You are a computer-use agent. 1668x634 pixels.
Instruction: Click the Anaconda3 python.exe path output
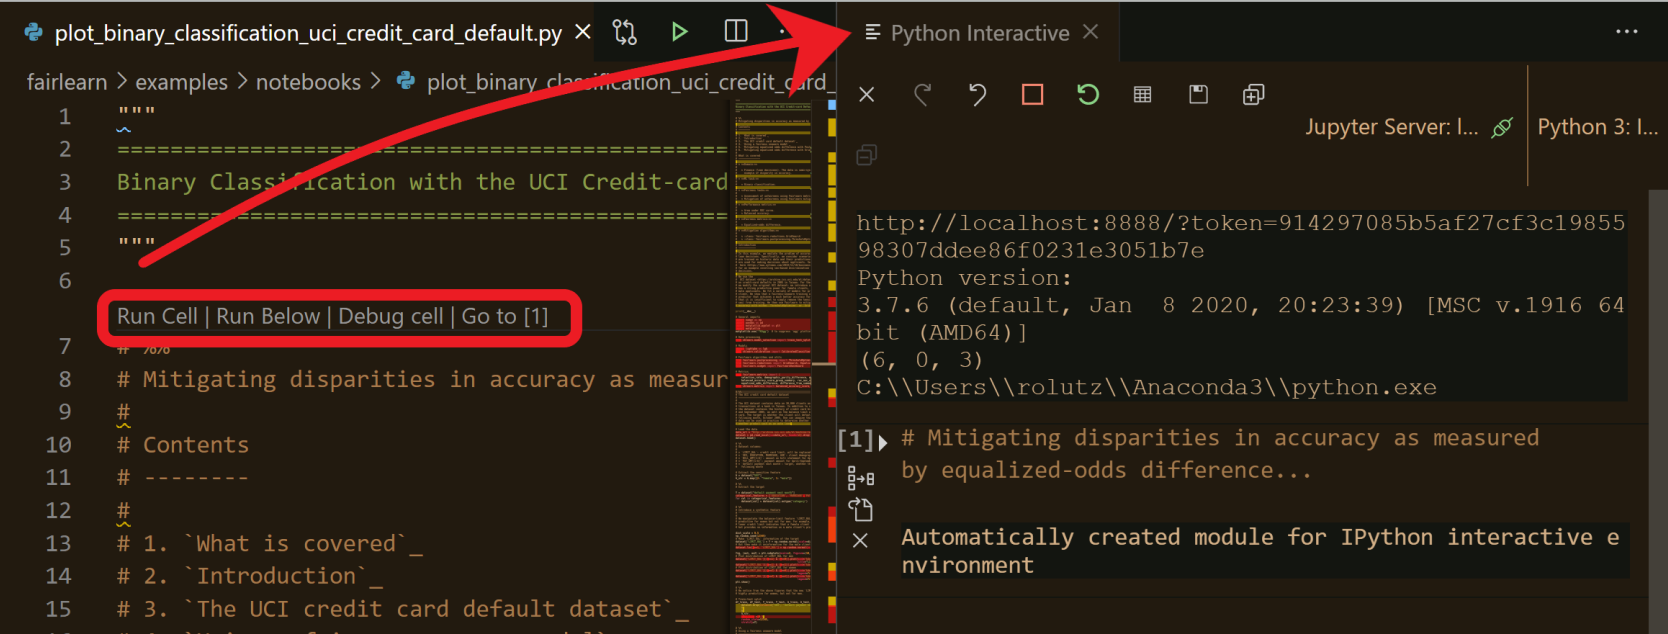1146,387
